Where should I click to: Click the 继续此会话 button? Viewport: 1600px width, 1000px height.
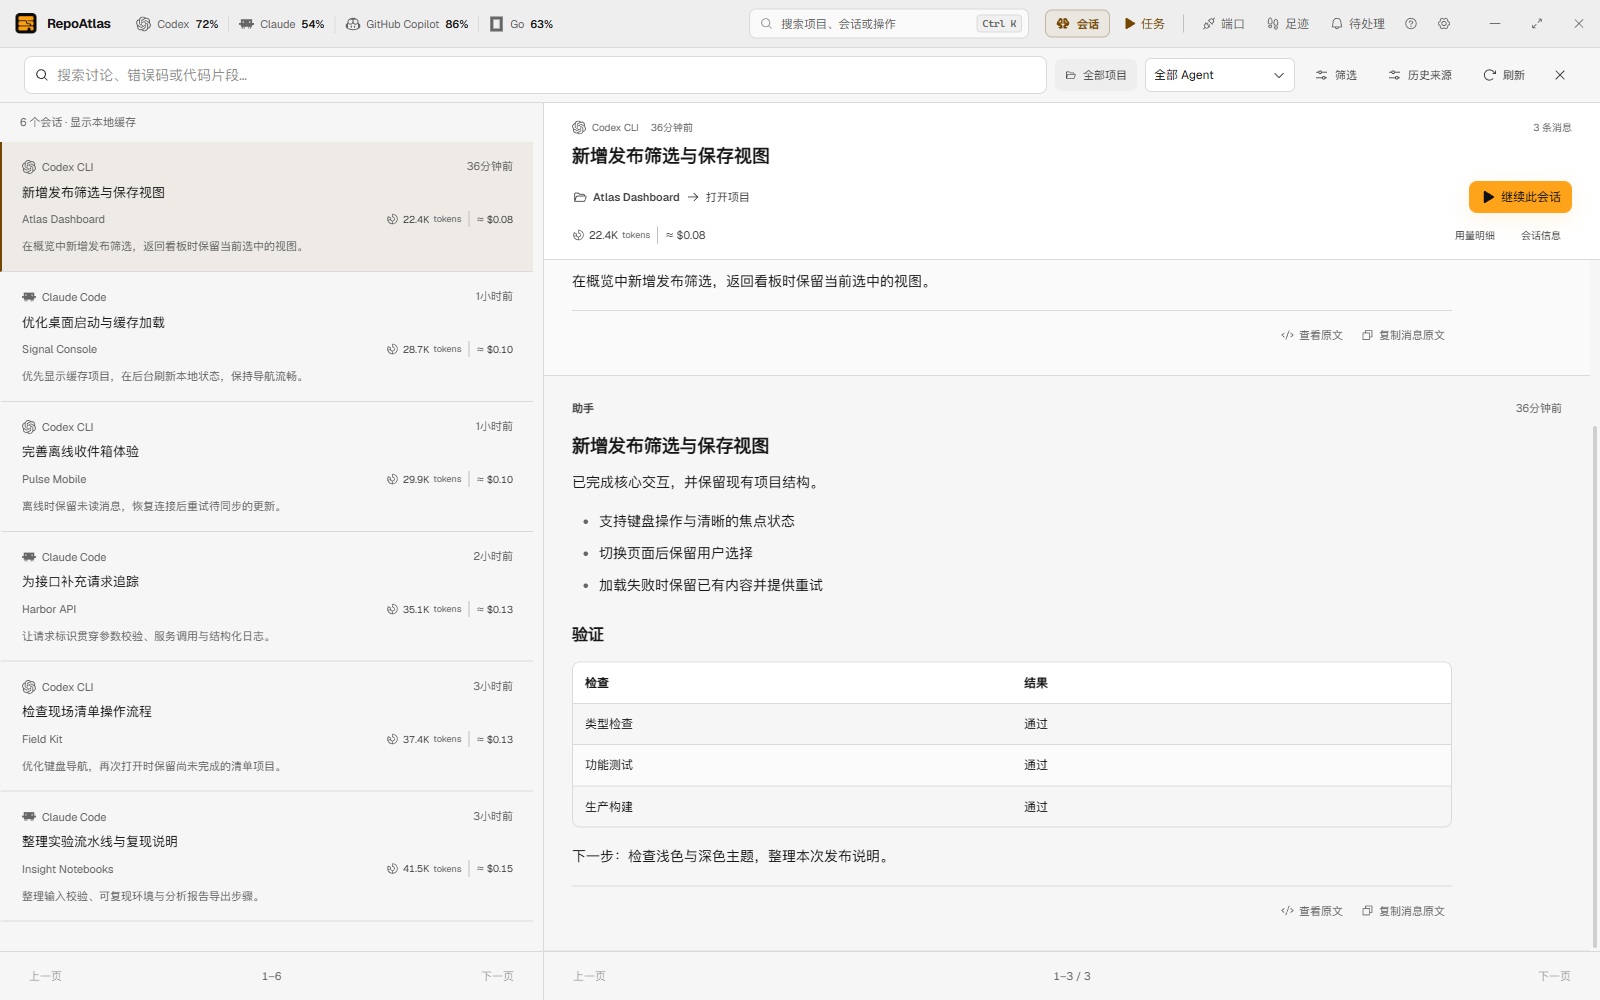click(1520, 197)
